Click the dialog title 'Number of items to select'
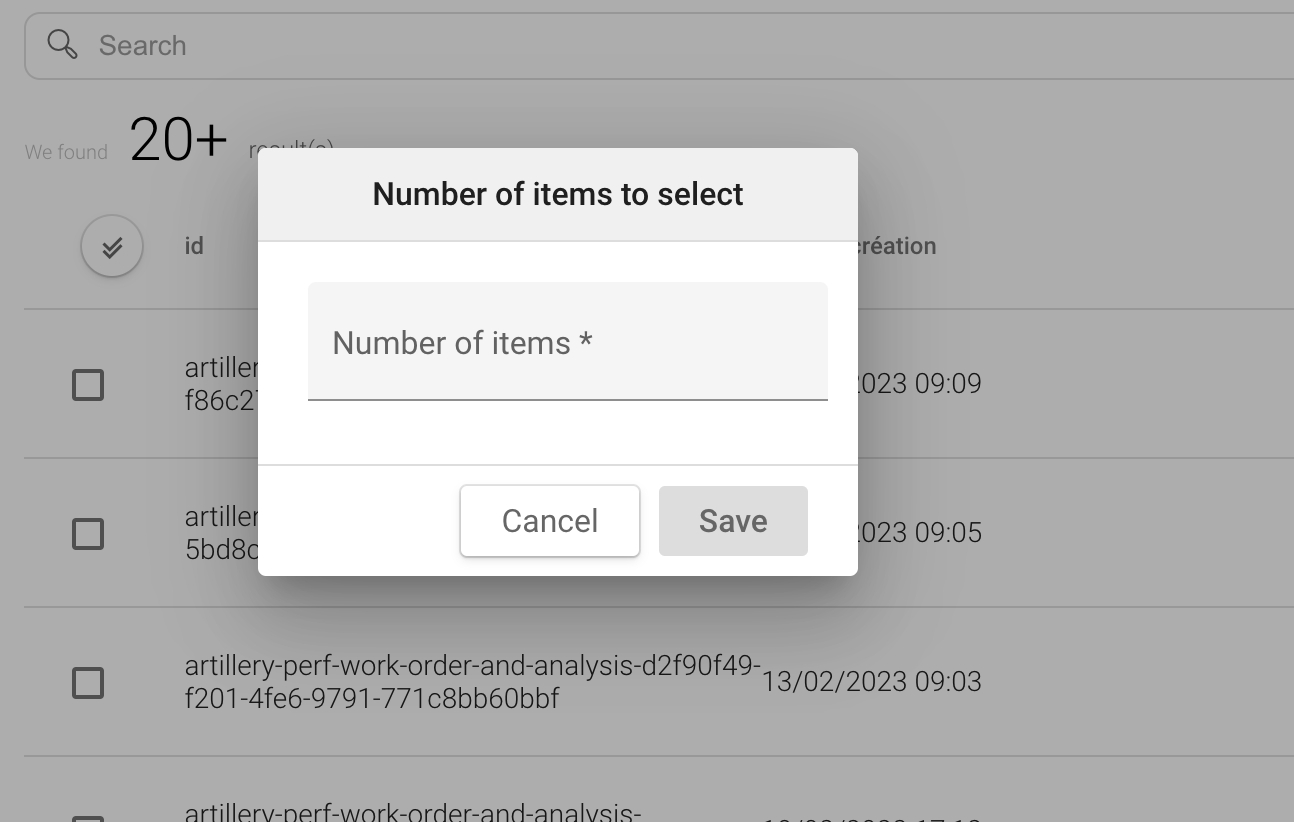Viewport: 1294px width, 822px height. (x=557, y=194)
